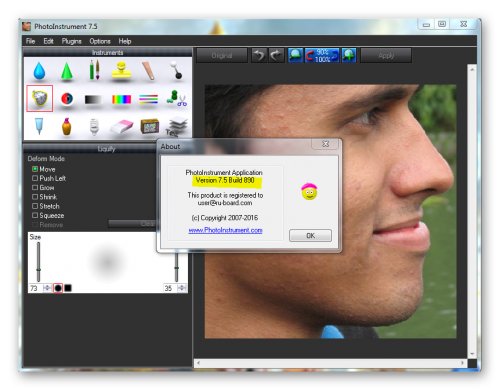Select the highlighted Liquify instrument
This screenshot has width=500, height=390.
pos(40,98)
